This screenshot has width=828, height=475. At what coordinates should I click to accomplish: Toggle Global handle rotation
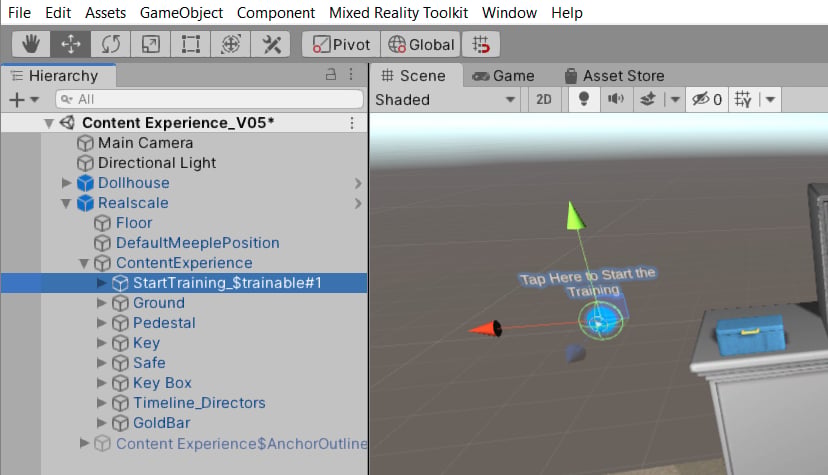click(x=421, y=44)
